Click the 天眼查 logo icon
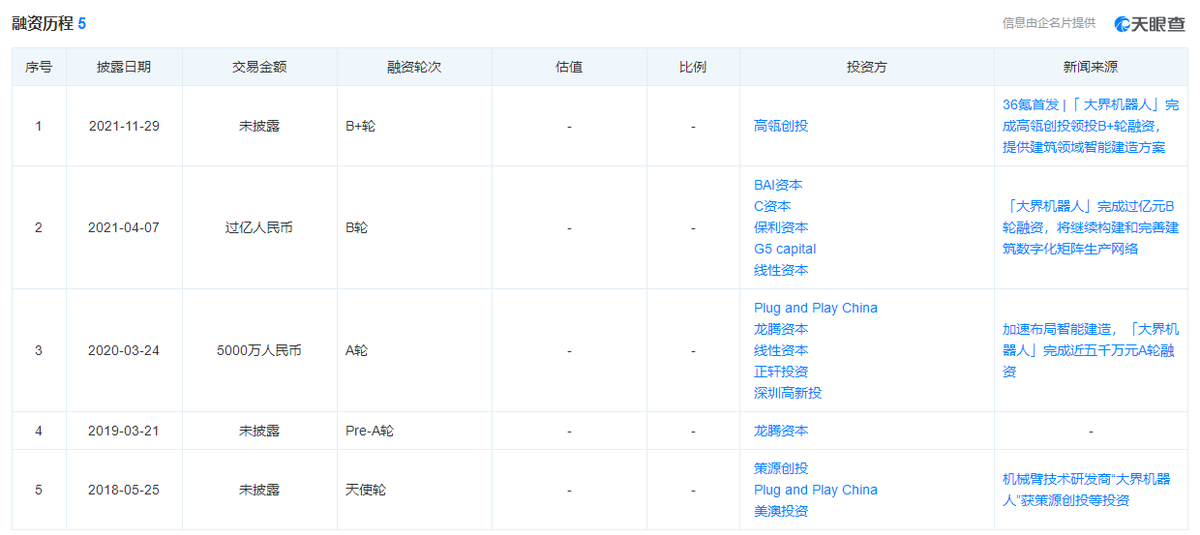 (1123, 23)
